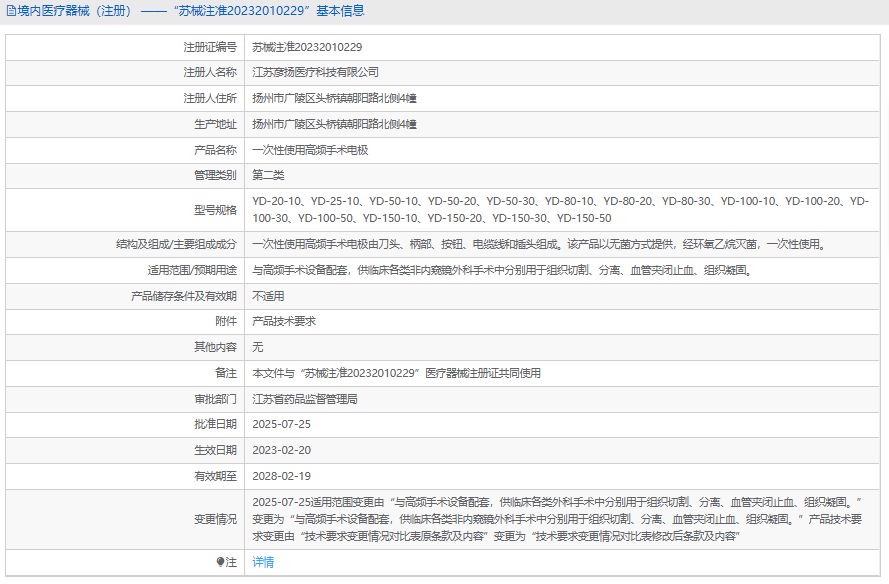Image resolution: width=889 pixels, height=584 pixels.
Task: Click the 其他内容 value 无
Action: coord(257,347)
